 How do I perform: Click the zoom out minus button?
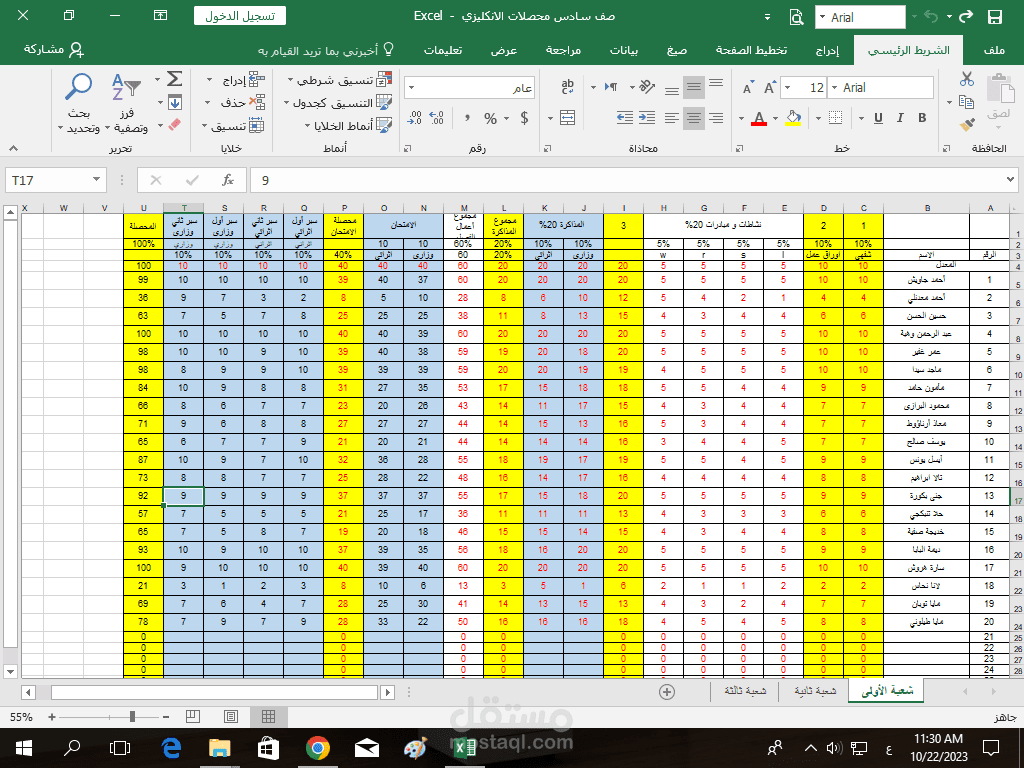(166, 717)
